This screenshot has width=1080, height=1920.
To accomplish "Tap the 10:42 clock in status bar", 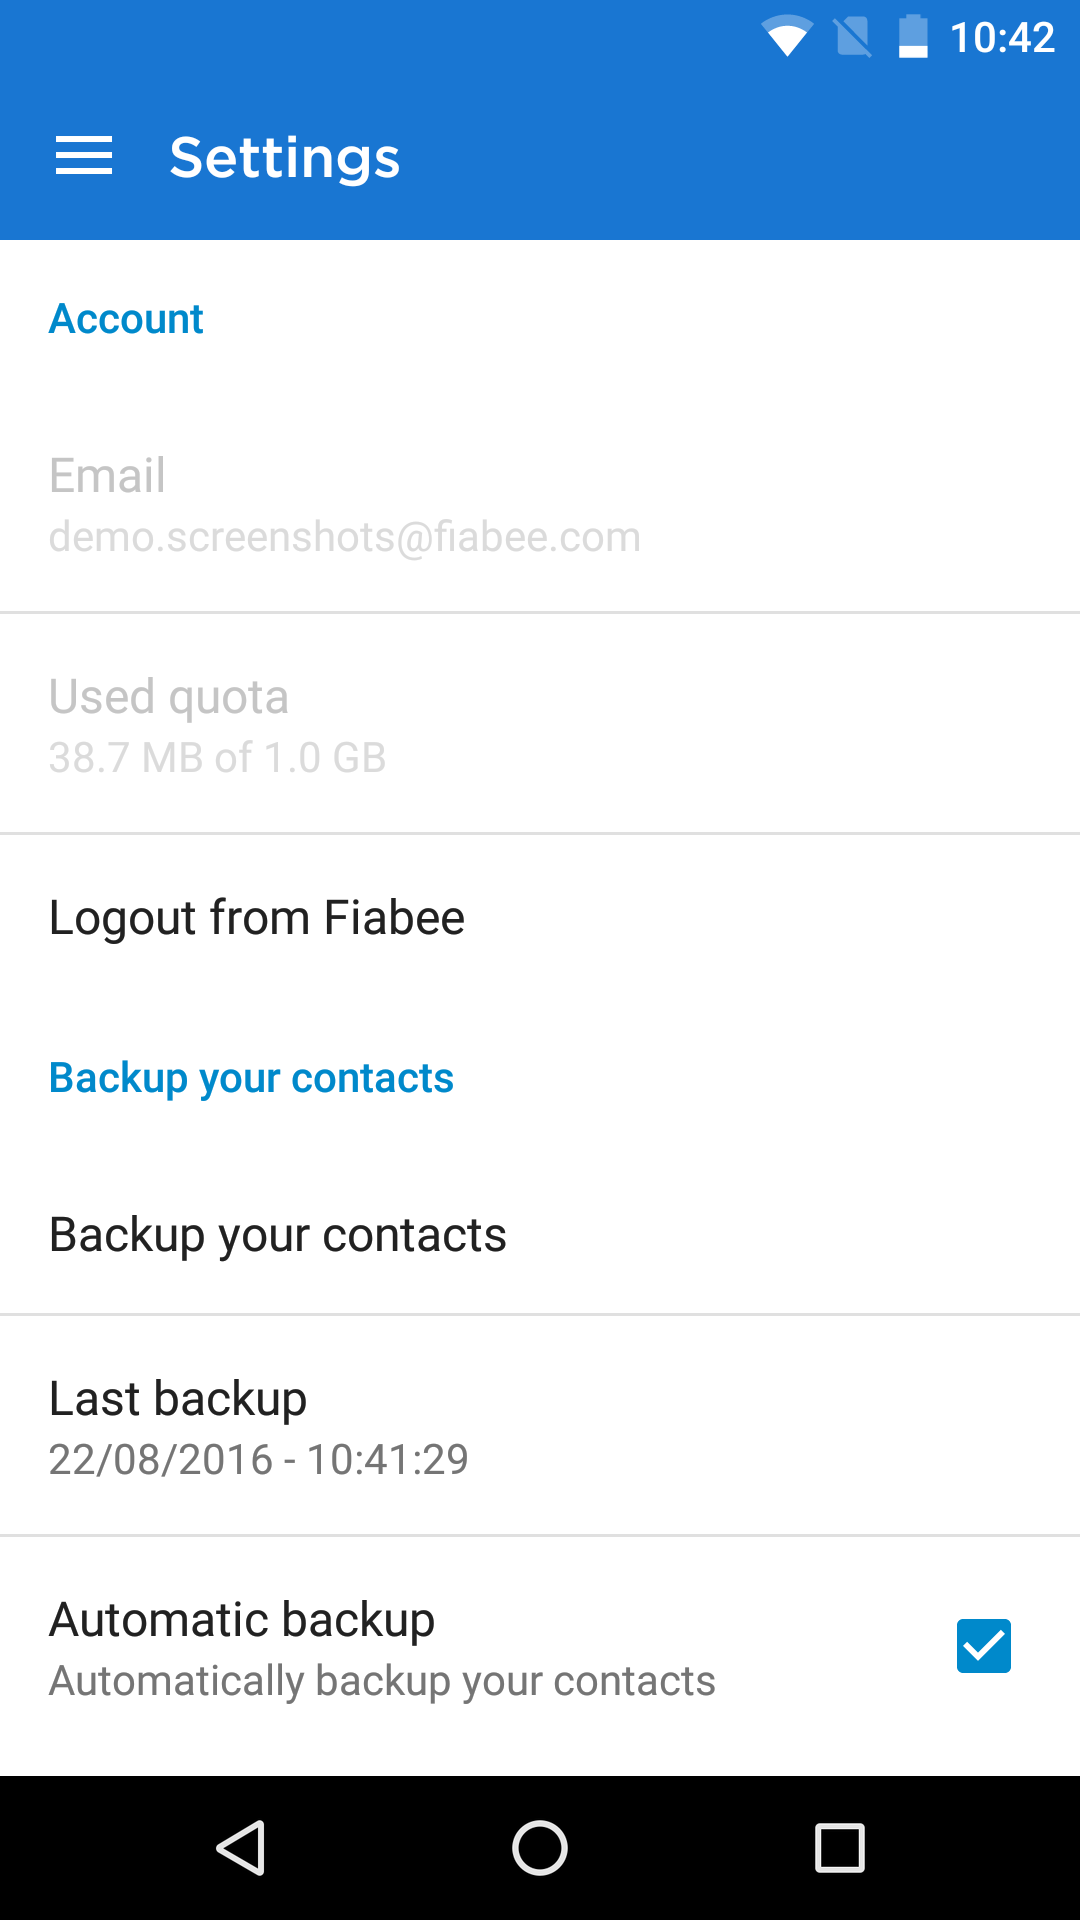I will pyautogui.click(x=1002, y=38).
